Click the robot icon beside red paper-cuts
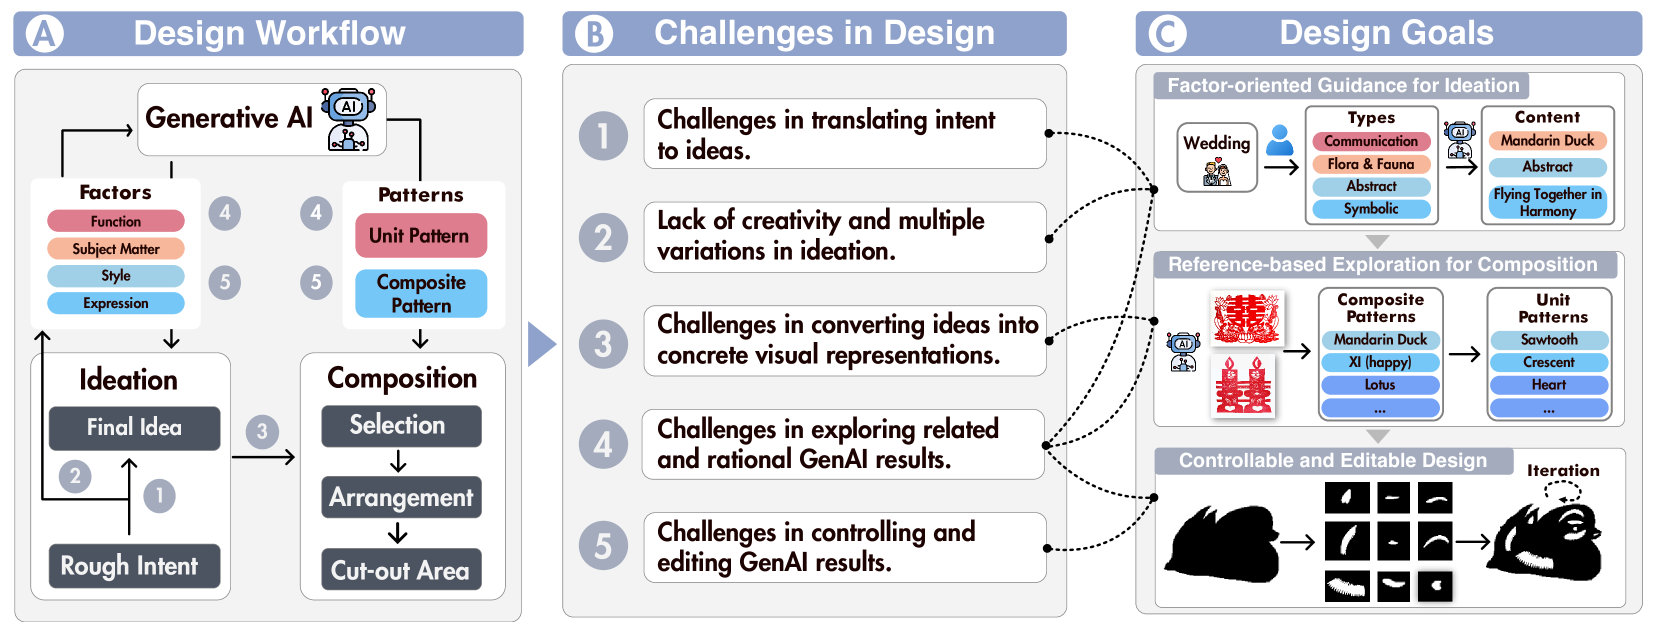The height and width of the screenshot is (622, 1661). pyautogui.click(x=1183, y=353)
